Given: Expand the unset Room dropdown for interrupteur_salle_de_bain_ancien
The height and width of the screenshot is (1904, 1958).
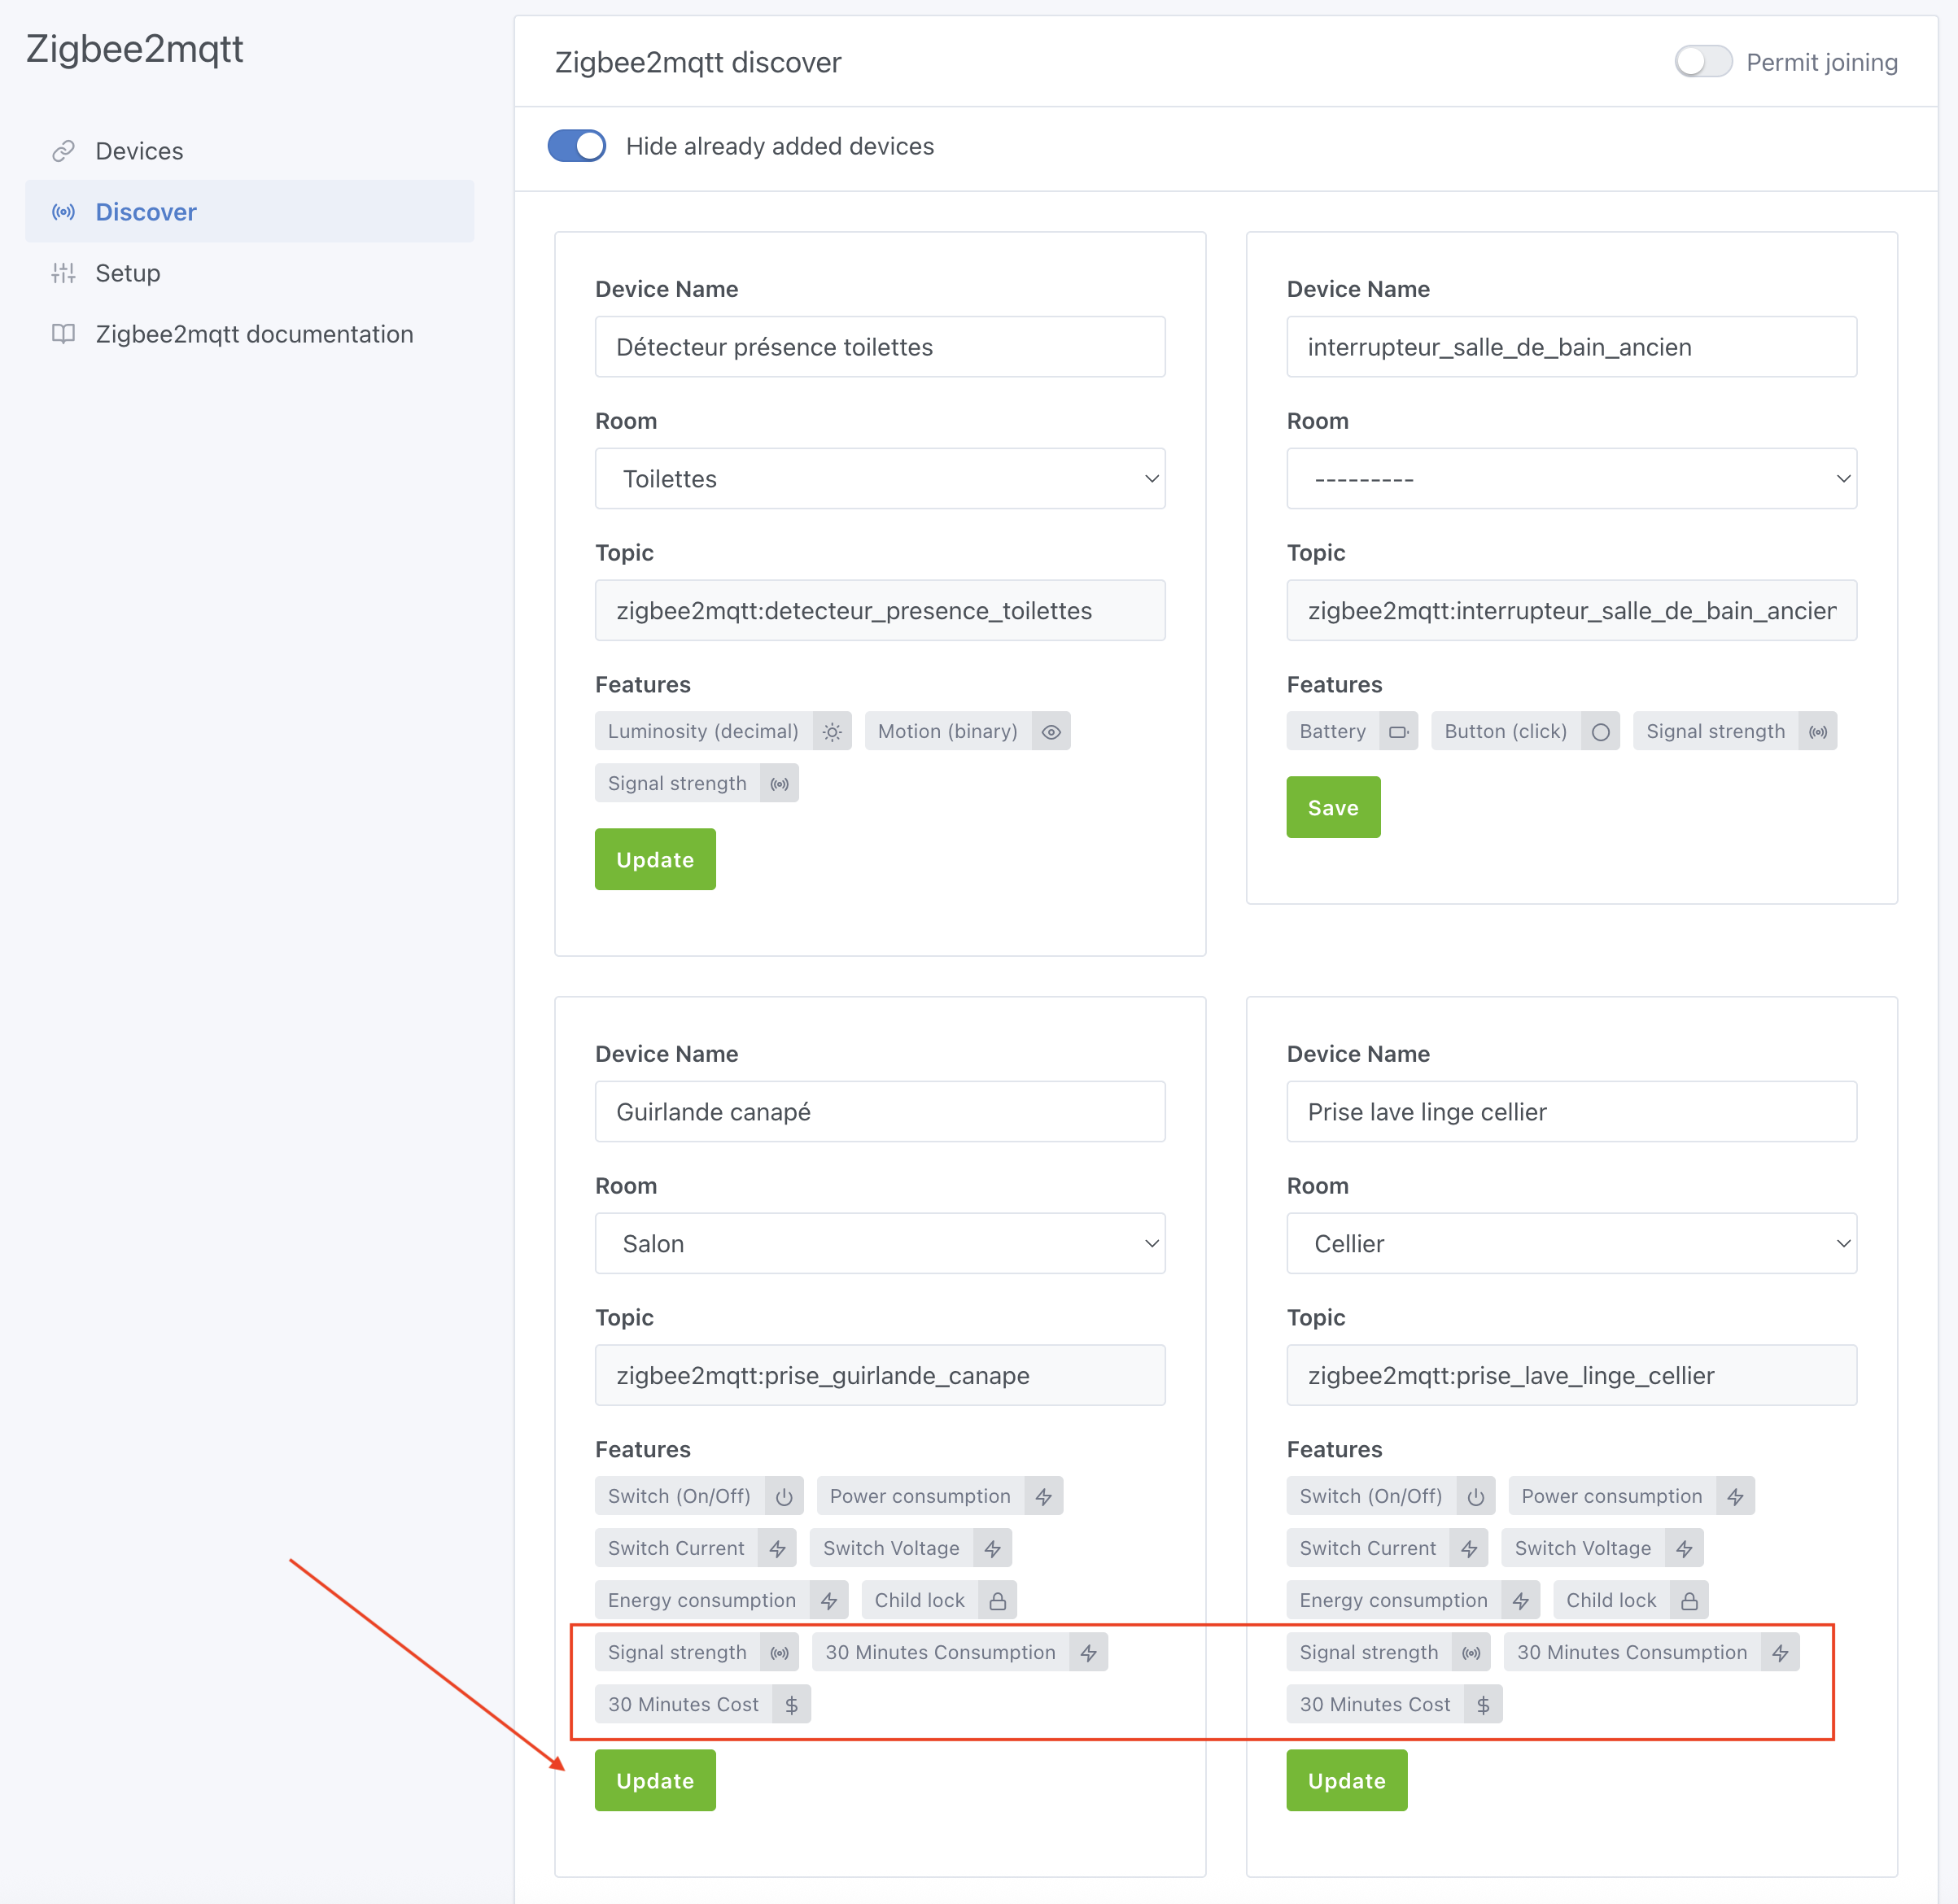Looking at the screenshot, I should pyautogui.click(x=1571, y=478).
